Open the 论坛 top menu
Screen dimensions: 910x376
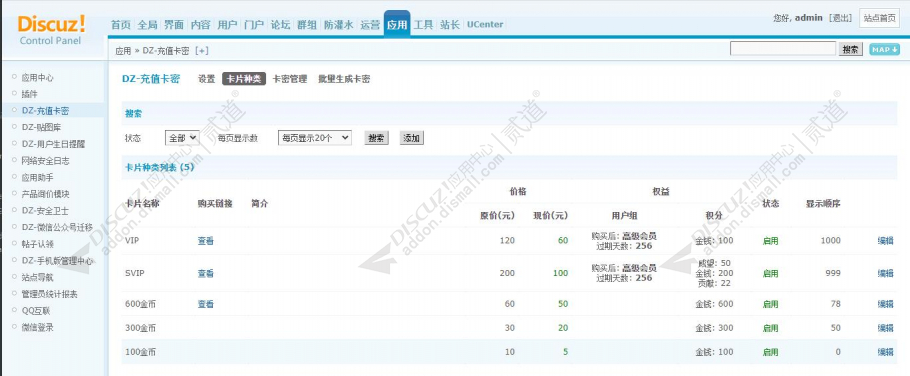pyautogui.click(x=281, y=25)
